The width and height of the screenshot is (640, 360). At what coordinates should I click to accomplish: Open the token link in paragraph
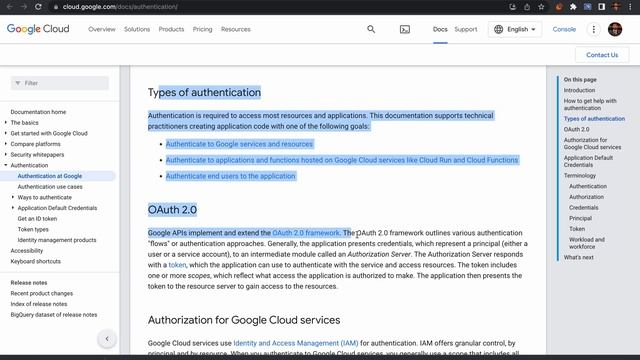[177, 265]
